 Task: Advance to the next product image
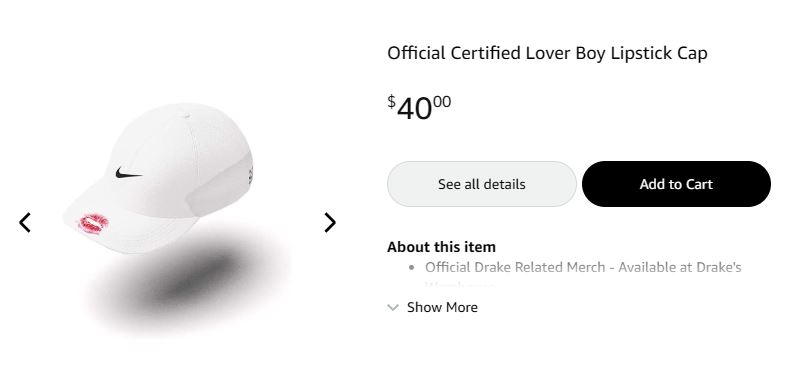click(x=330, y=222)
